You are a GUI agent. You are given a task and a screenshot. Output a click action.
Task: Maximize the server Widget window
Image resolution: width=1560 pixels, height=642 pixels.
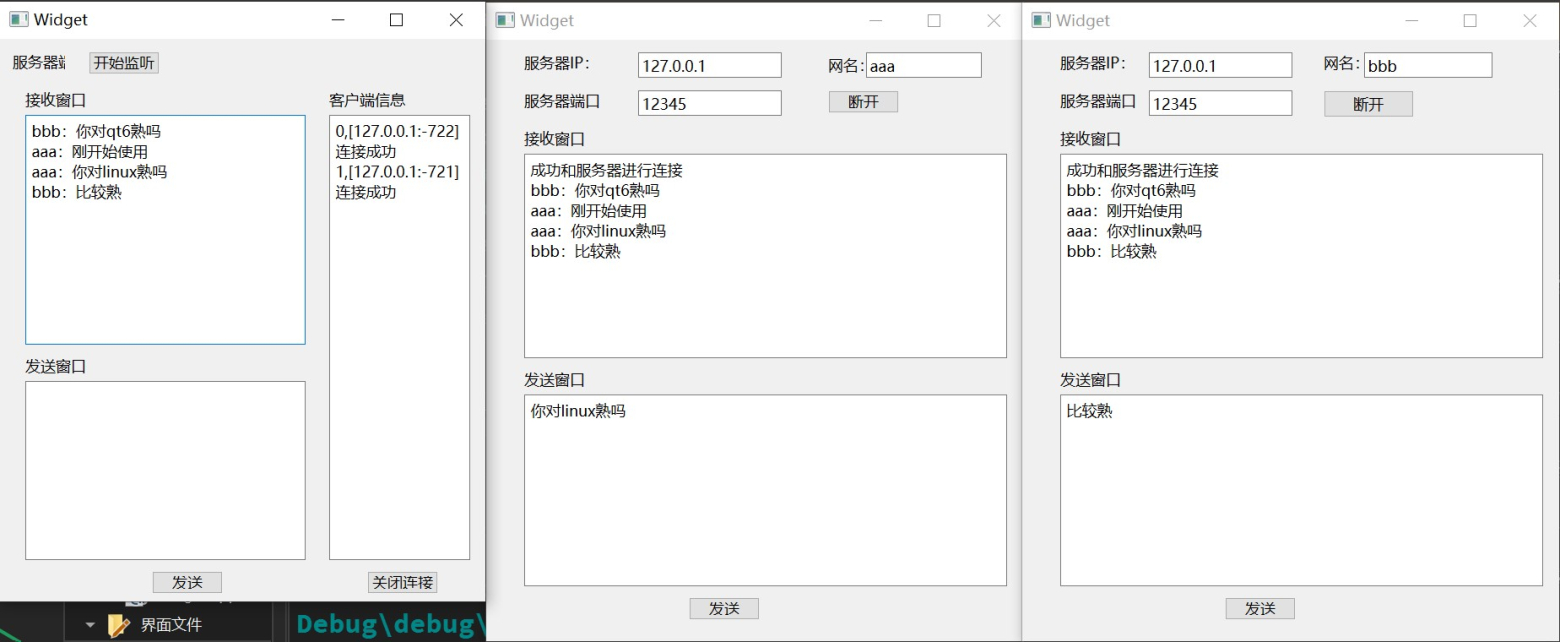click(396, 20)
